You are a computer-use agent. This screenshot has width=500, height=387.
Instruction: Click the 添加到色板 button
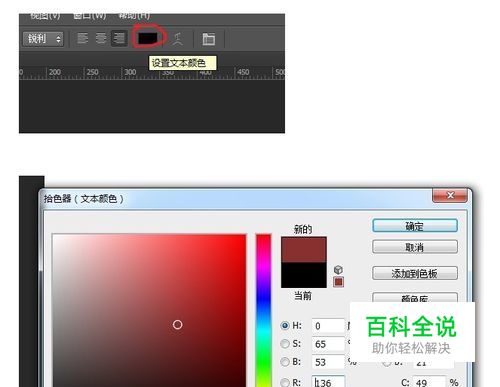tap(415, 273)
